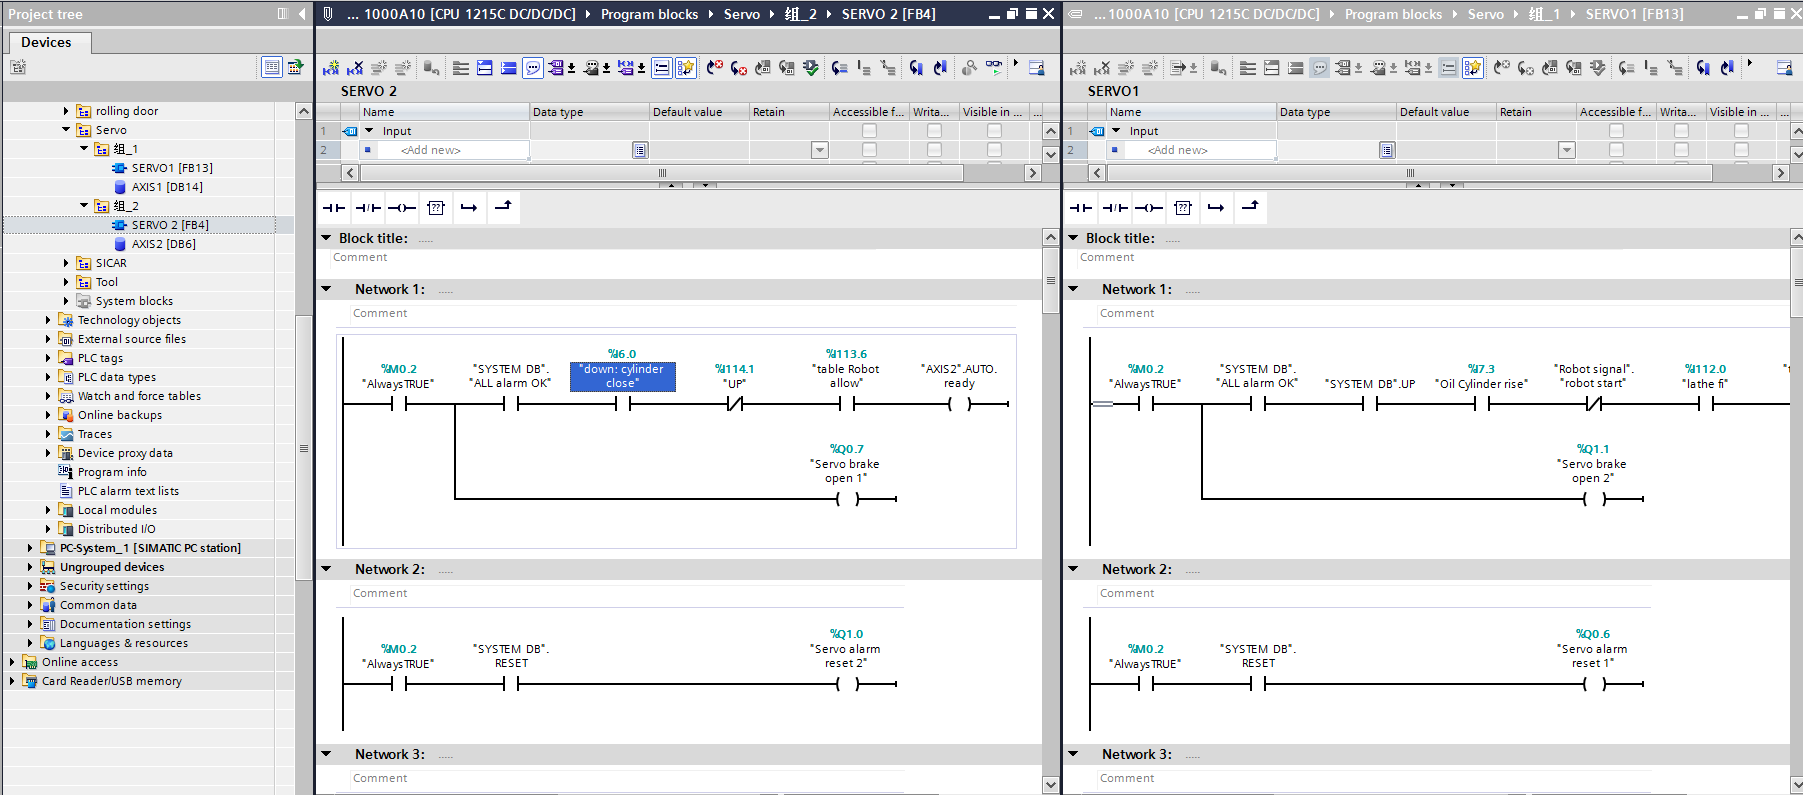Check Writable box for Input row in SERVO1
This screenshot has height=795, width=1803.
coord(1681,131)
